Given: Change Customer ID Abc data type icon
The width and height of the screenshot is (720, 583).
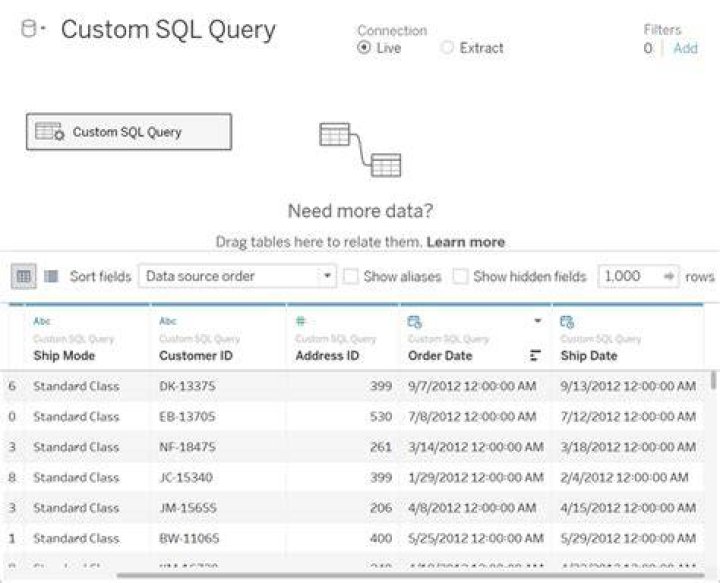Looking at the screenshot, I should [x=168, y=321].
